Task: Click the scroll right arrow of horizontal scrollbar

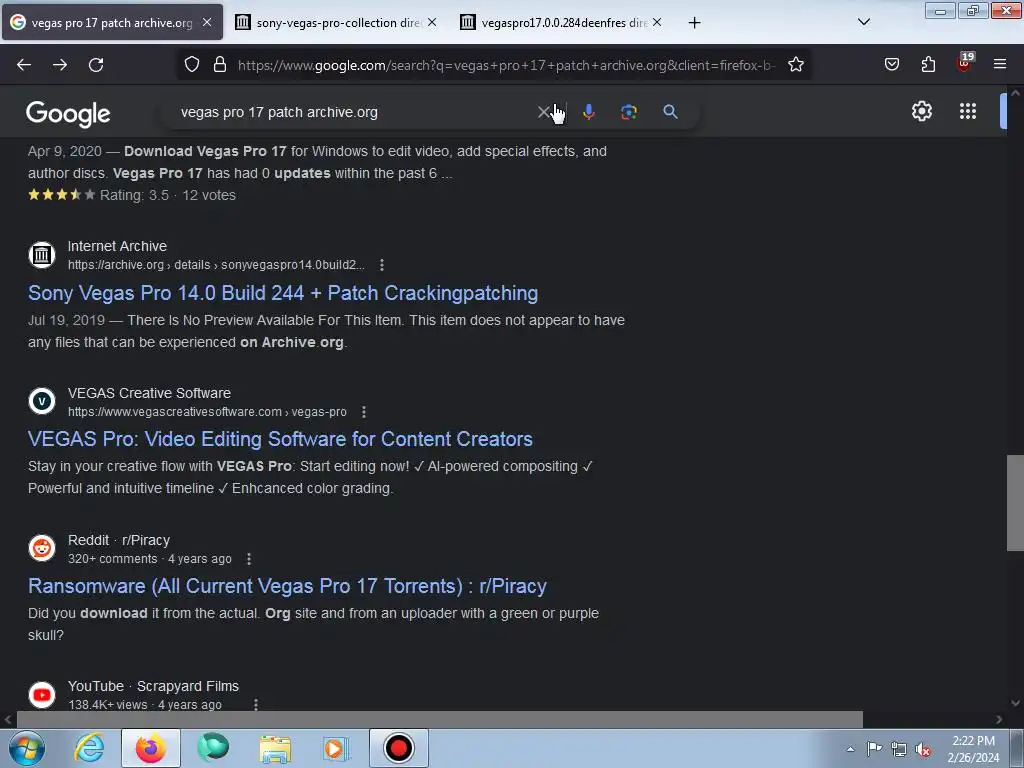Action: (999, 720)
